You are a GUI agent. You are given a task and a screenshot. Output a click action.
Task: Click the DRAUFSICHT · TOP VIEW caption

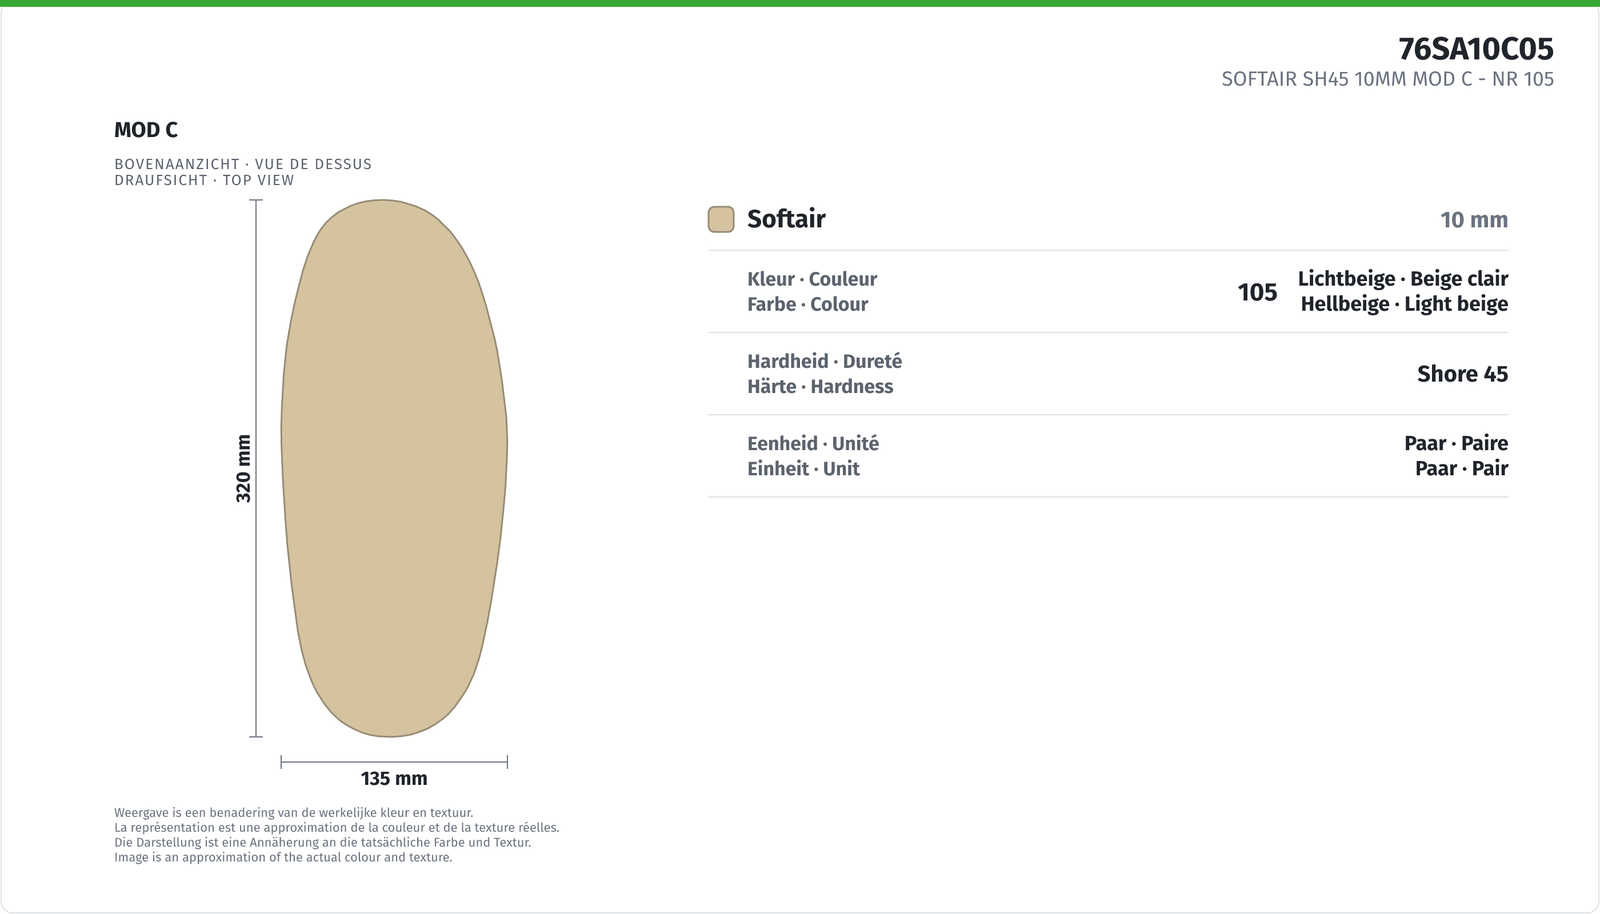[204, 180]
